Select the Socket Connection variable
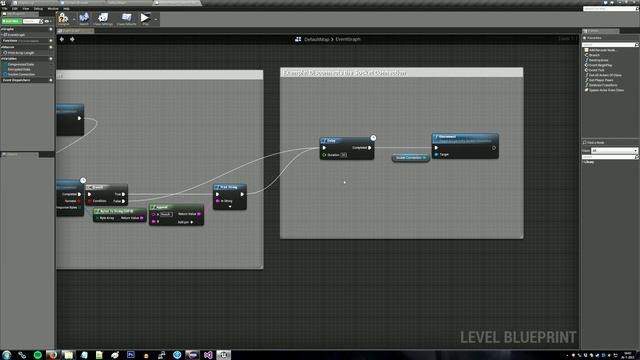The image size is (640, 360). (20, 75)
